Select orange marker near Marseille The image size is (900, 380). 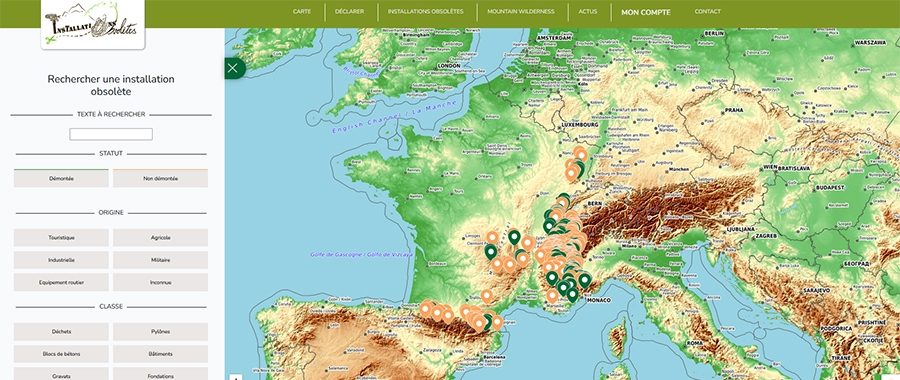coord(552,295)
